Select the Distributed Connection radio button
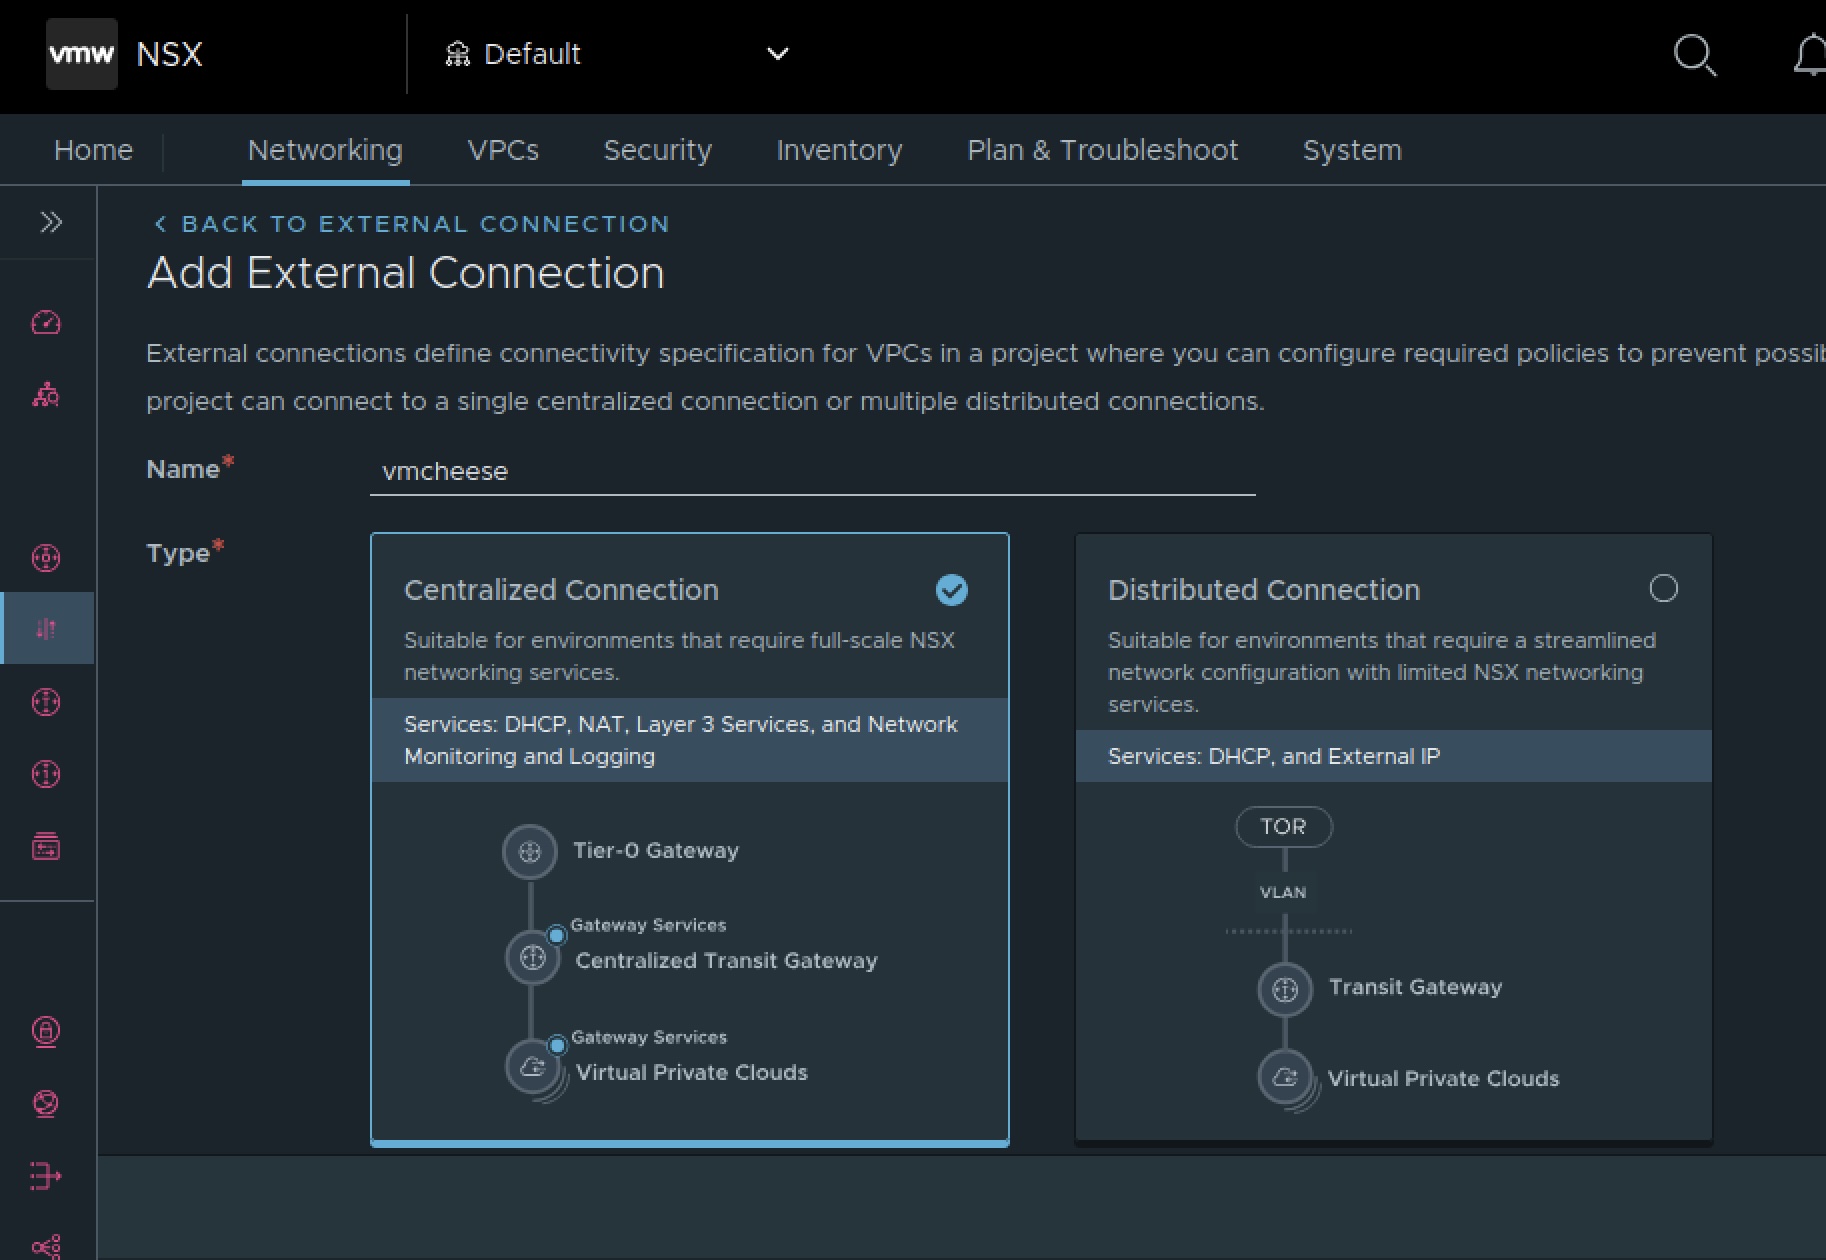This screenshot has height=1260, width=1826. point(1663,588)
